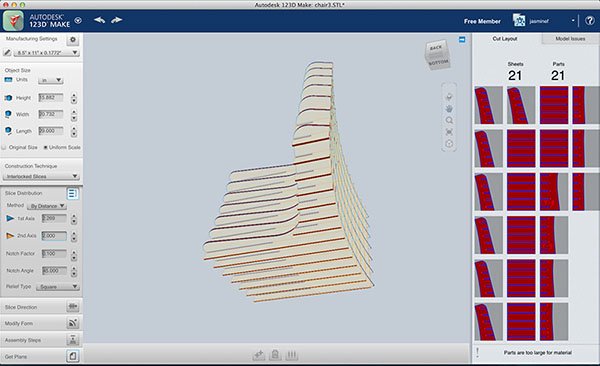The image size is (600, 366).
Task: Click the lock icon in bottom toolbar
Action: point(275,355)
